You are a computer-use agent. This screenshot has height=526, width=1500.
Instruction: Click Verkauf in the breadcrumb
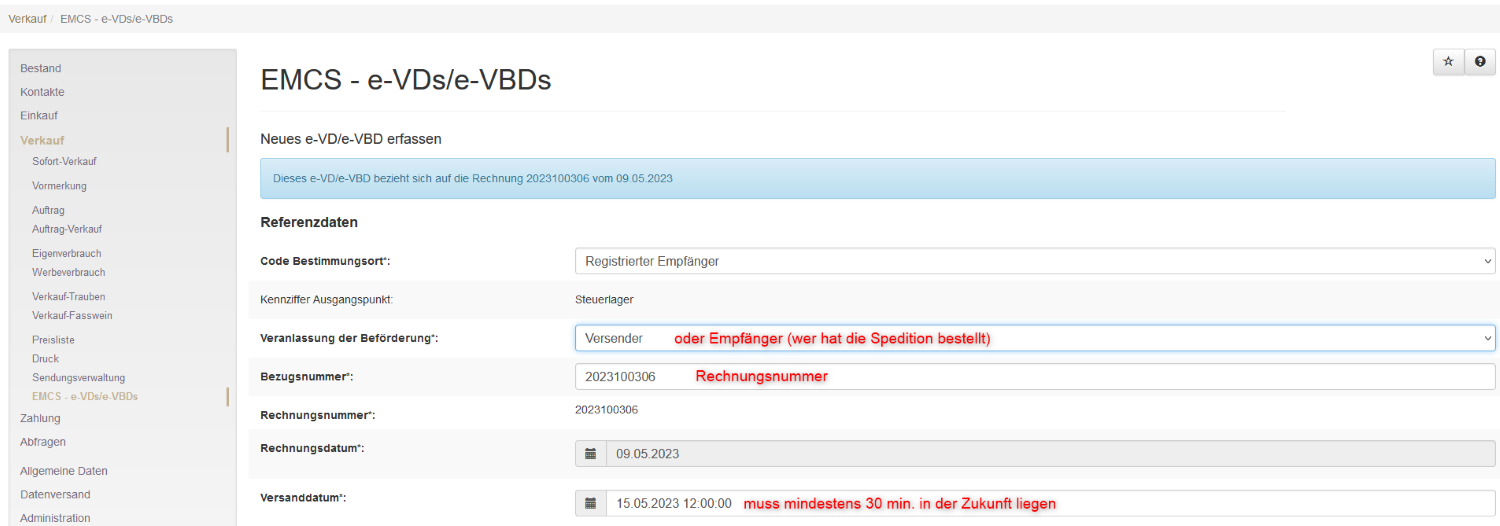[x=26, y=19]
